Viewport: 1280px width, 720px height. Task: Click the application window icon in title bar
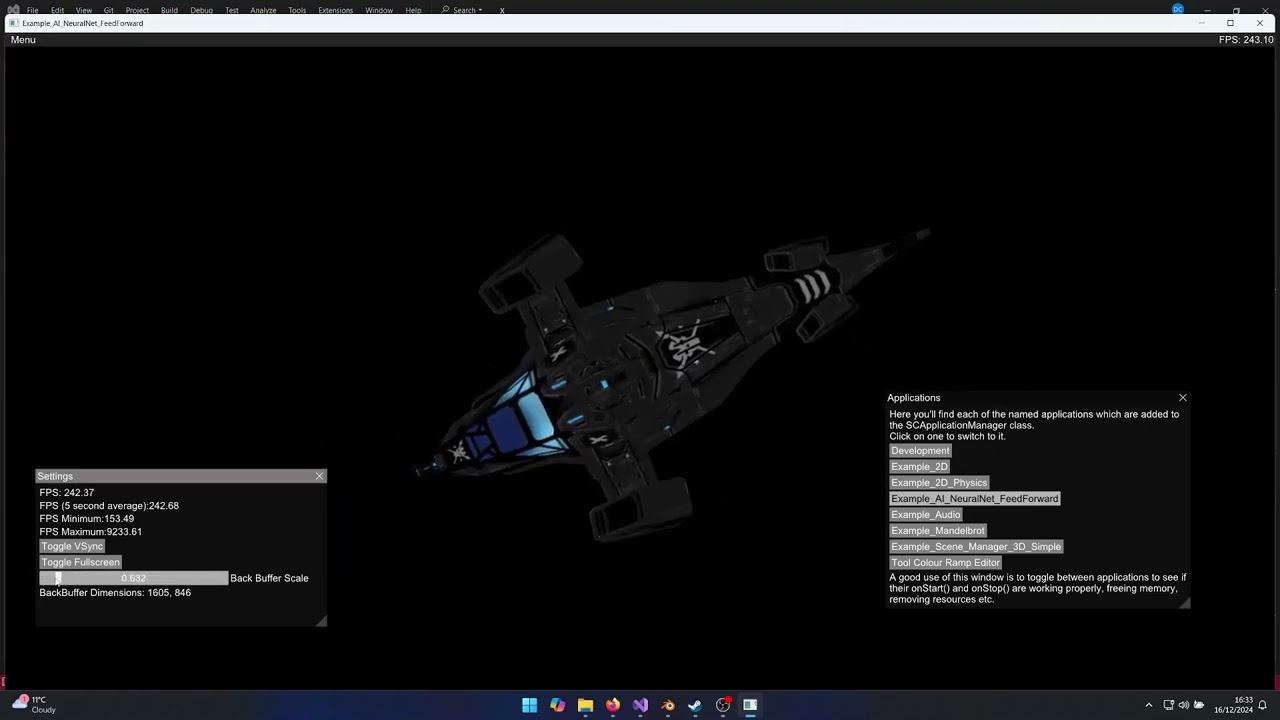click(x=14, y=23)
